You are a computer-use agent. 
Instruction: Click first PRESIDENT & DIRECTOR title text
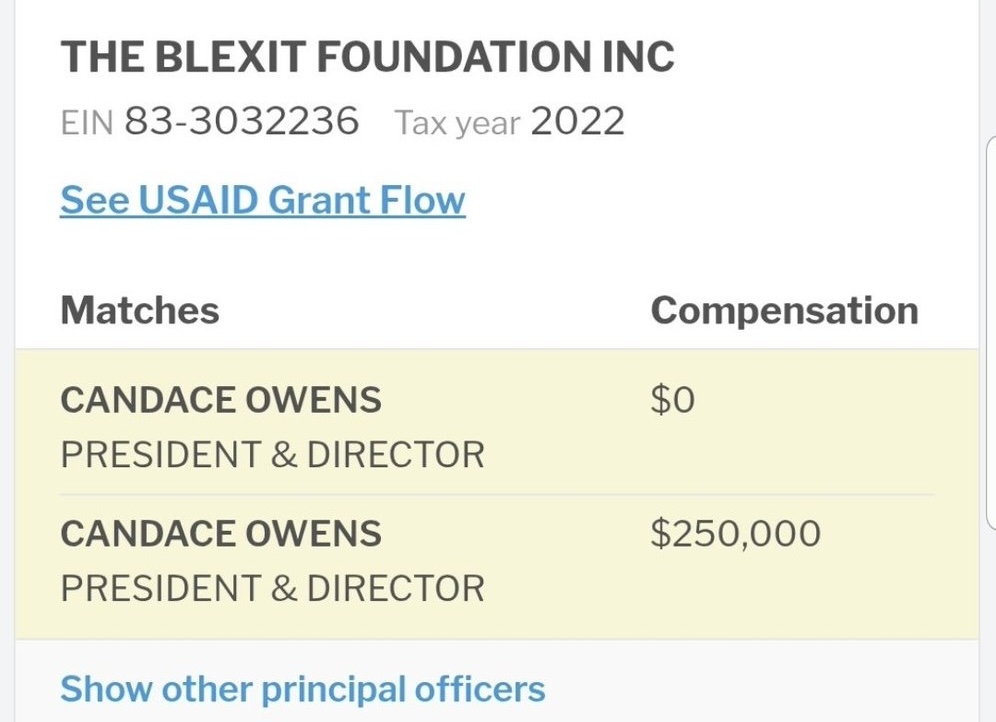pos(273,455)
